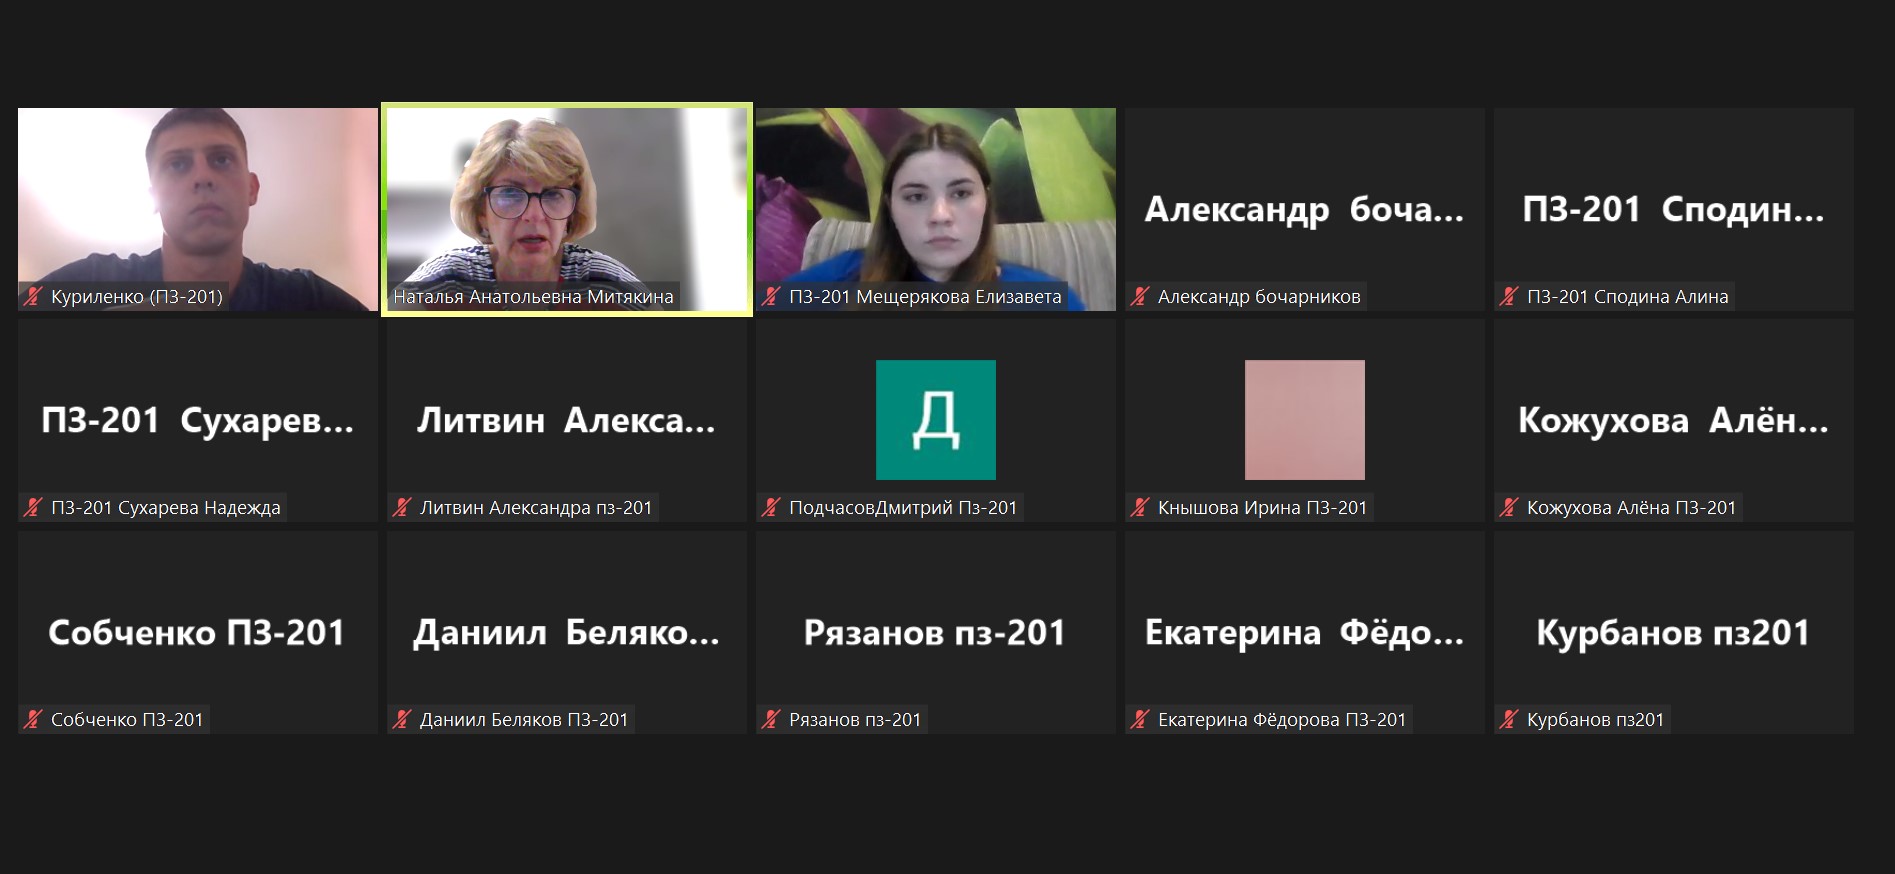Click the name label 'Куриленко (ПЗ-201)'

[x=137, y=296]
